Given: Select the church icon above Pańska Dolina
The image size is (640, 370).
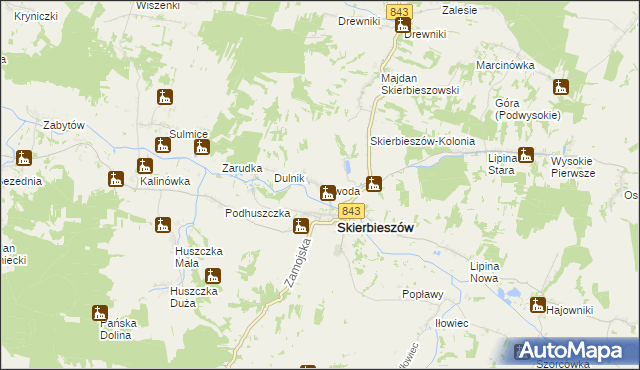Looking at the screenshot, I should [x=100, y=313].
